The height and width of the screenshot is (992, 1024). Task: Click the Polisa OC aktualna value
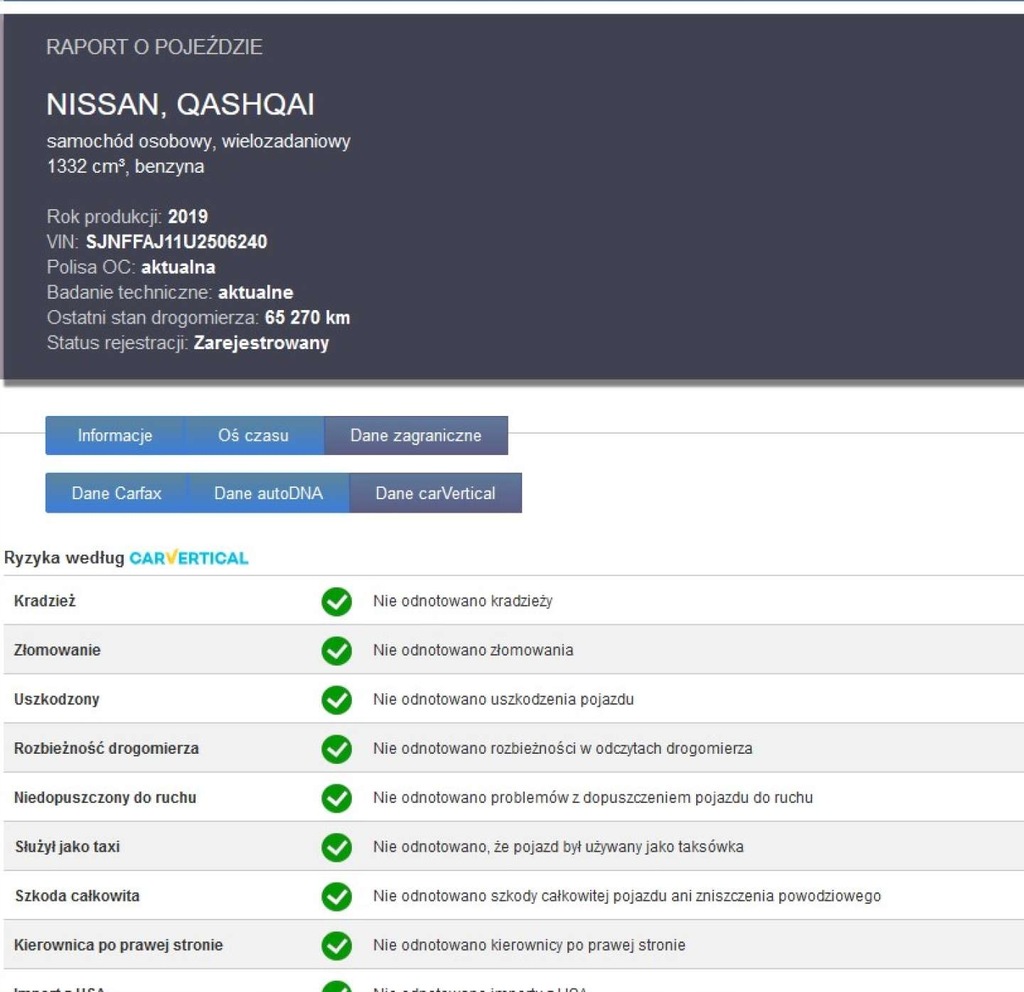tap(178, 267)
